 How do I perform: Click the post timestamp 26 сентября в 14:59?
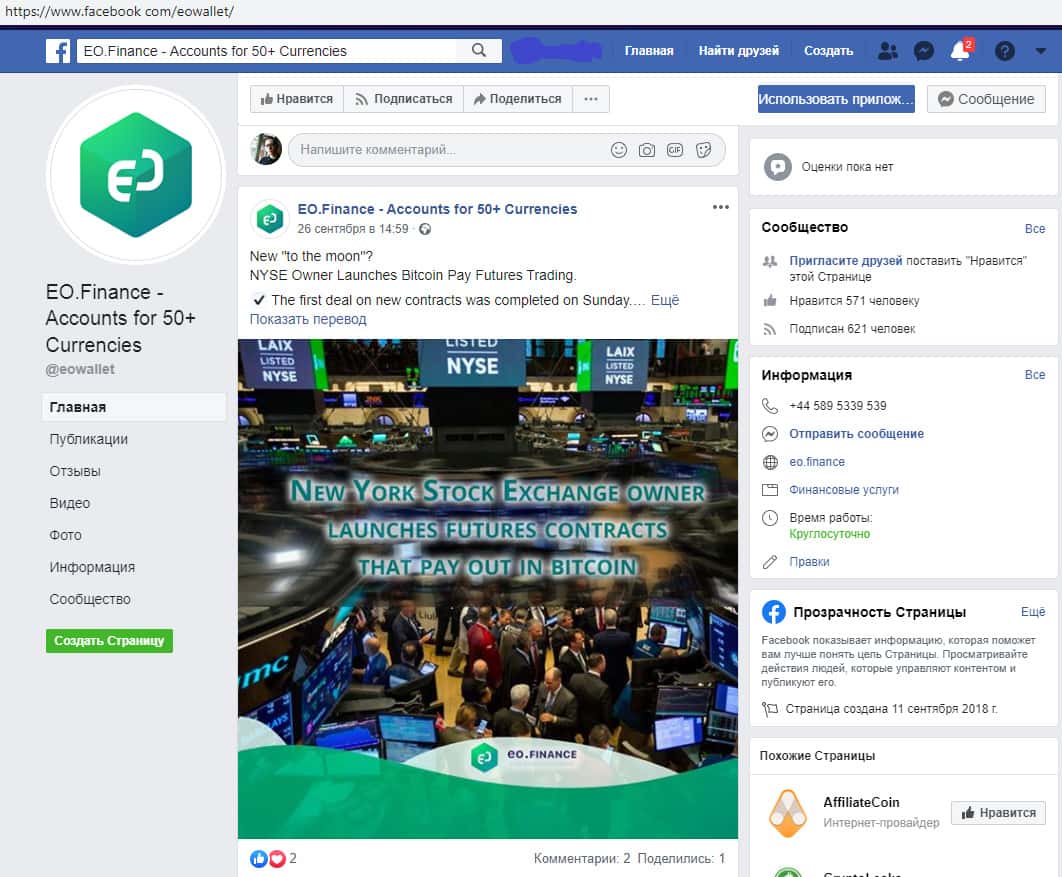click(x=353, y=229)
